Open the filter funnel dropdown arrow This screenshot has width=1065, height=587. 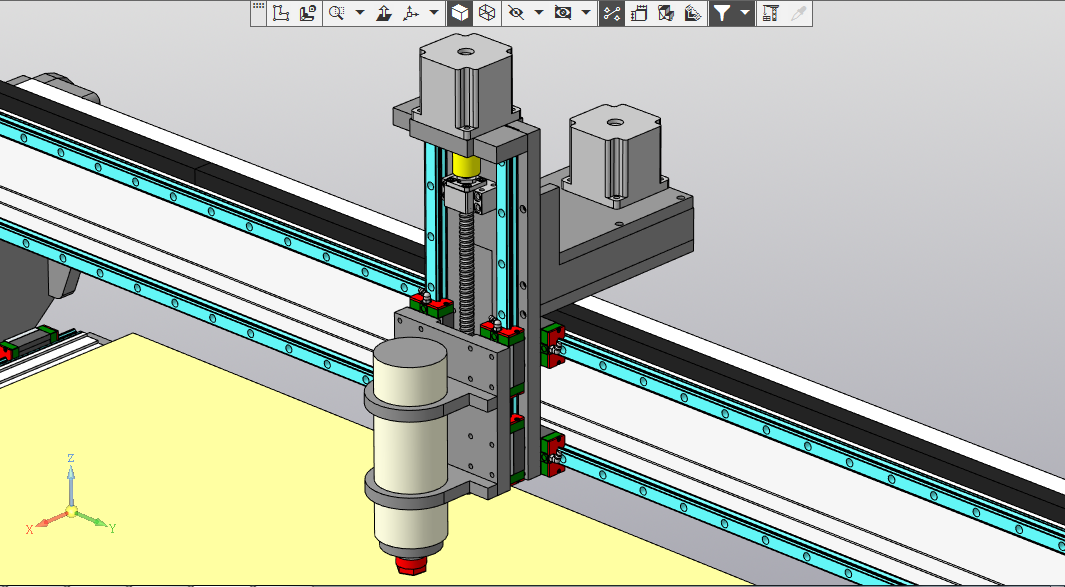745,13
